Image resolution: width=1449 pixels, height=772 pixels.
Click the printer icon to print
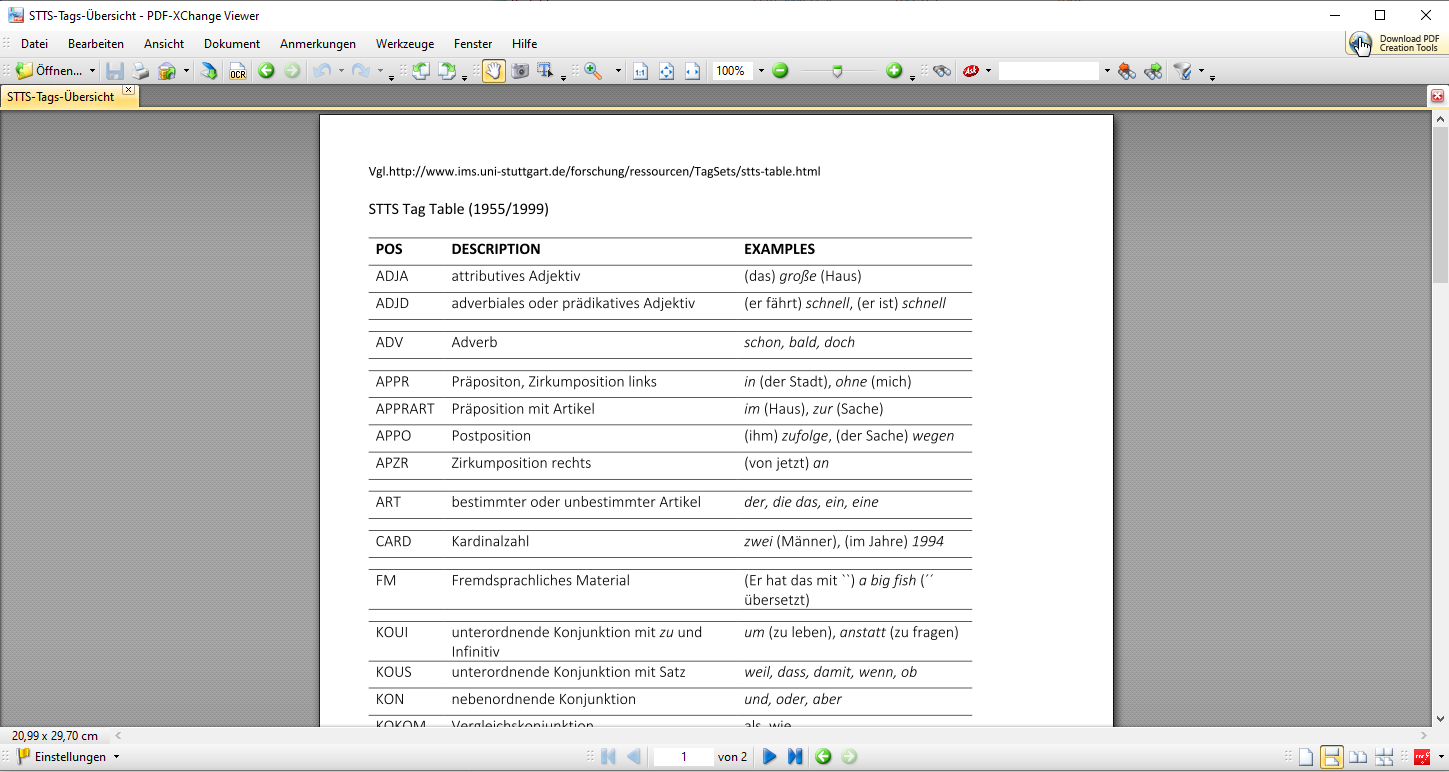click(141, 71)
